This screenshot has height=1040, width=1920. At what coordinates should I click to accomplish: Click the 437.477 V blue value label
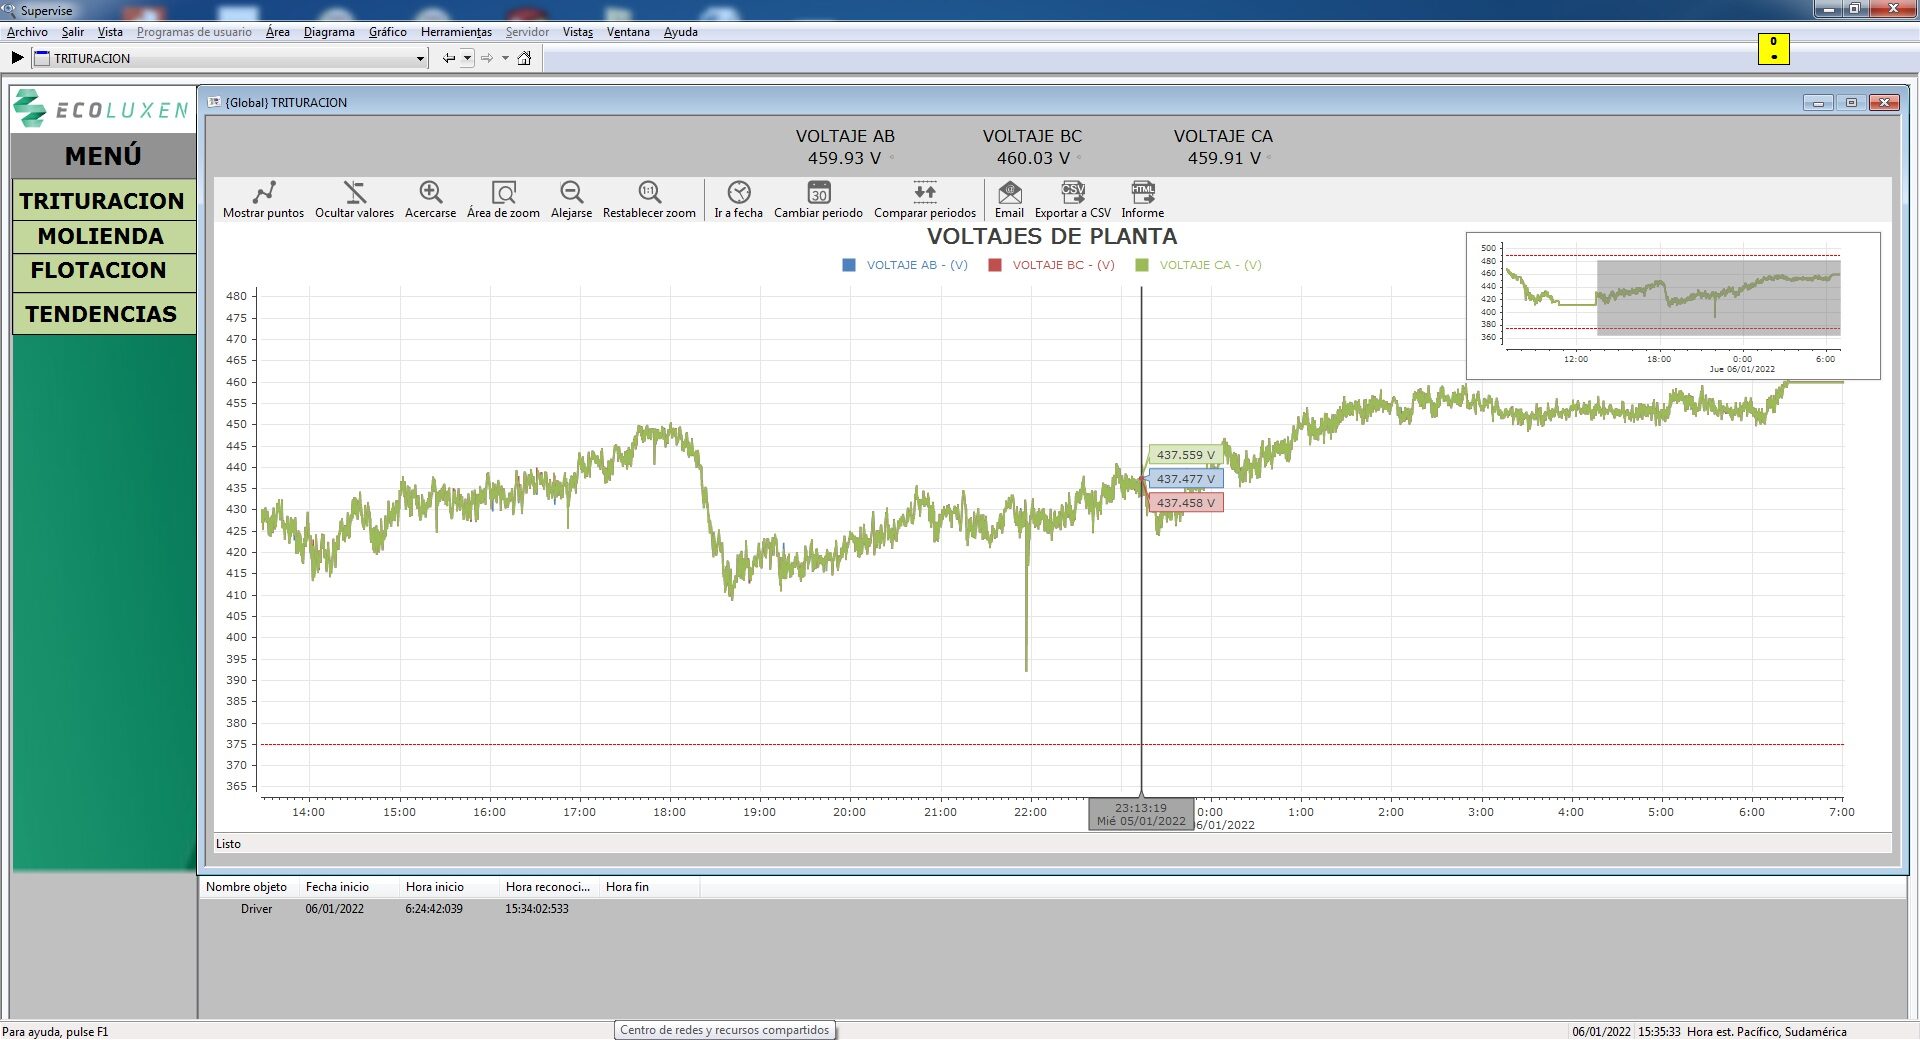click(1185, 479)
